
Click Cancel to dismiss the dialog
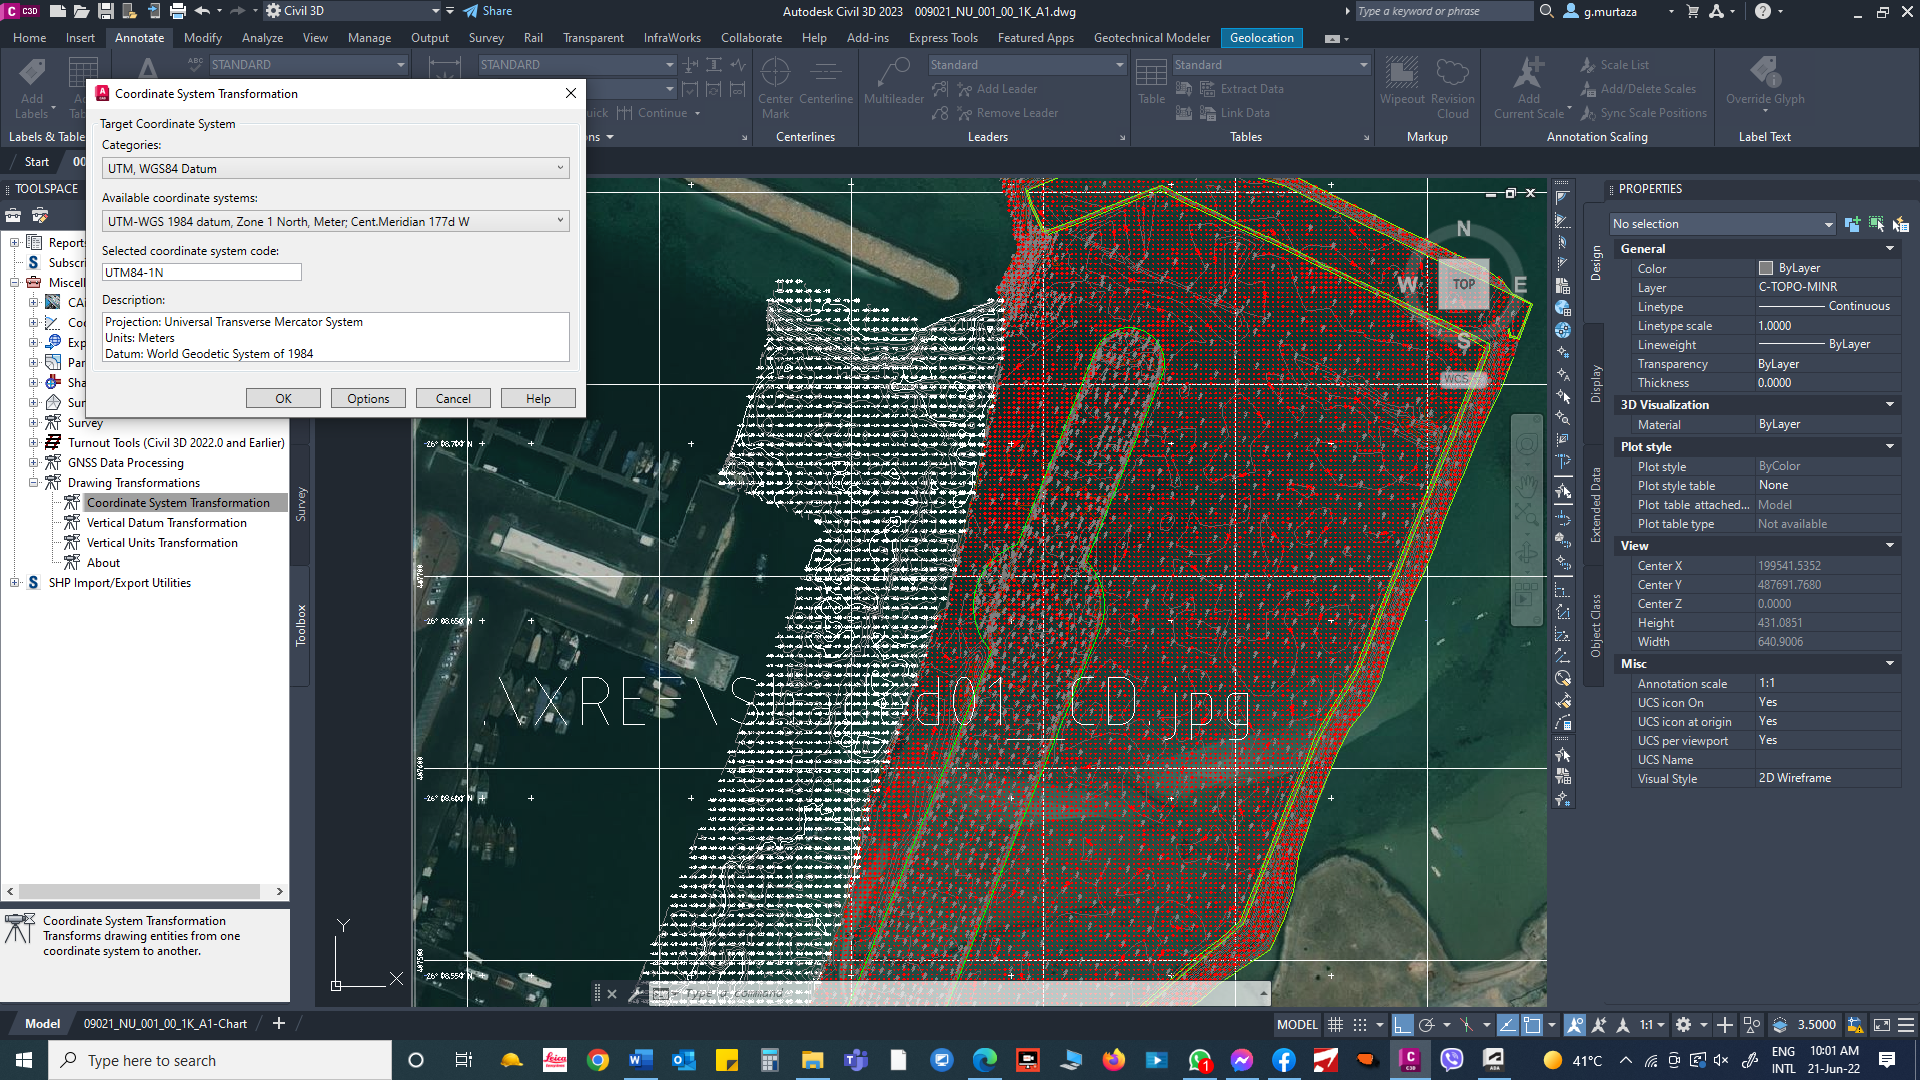tap(452, 397)
